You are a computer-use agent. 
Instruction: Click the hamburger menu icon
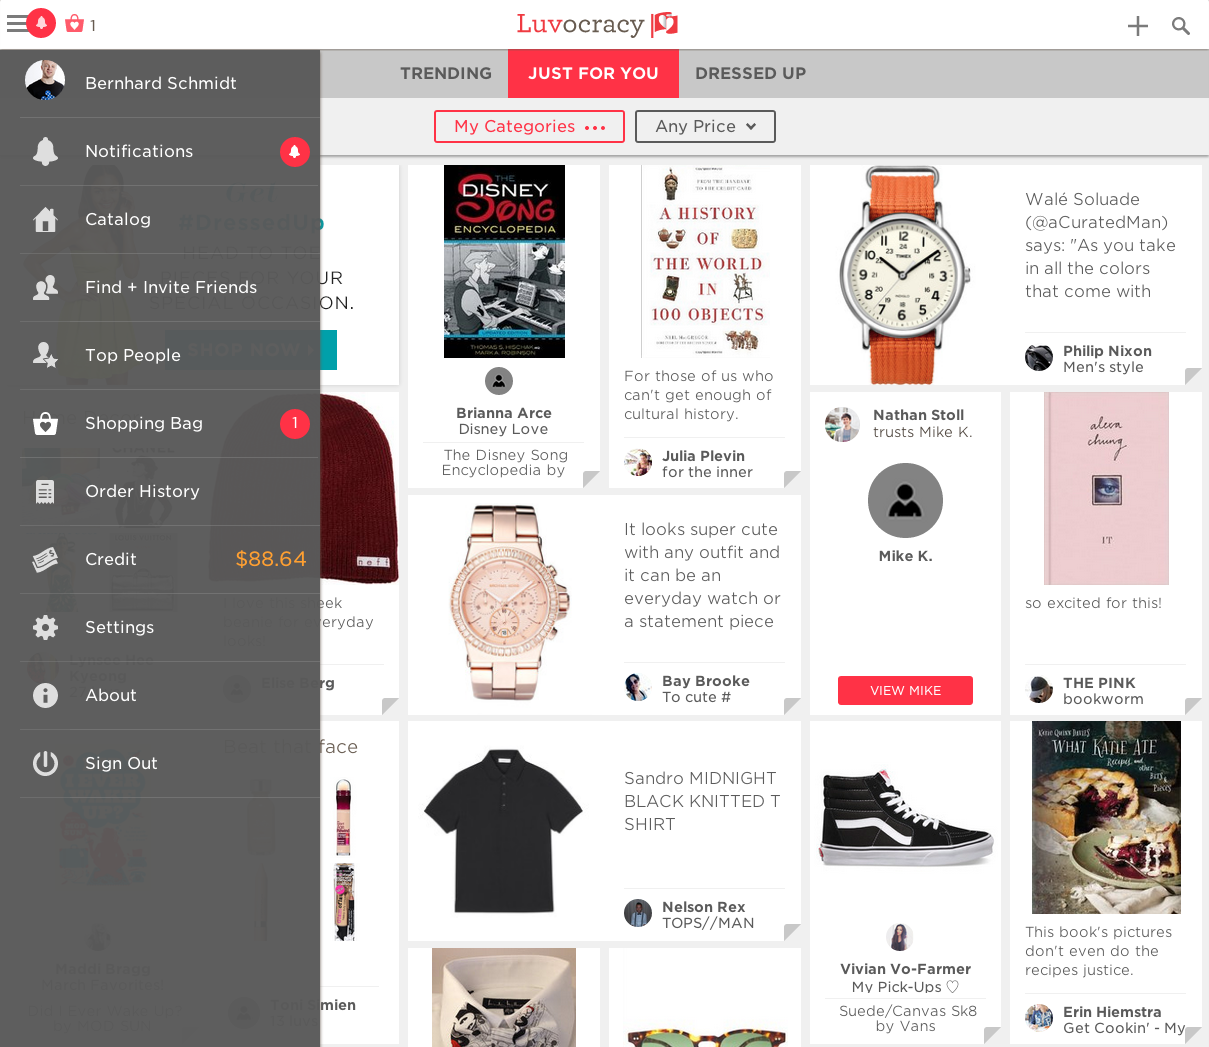click(x=16, y=23)
